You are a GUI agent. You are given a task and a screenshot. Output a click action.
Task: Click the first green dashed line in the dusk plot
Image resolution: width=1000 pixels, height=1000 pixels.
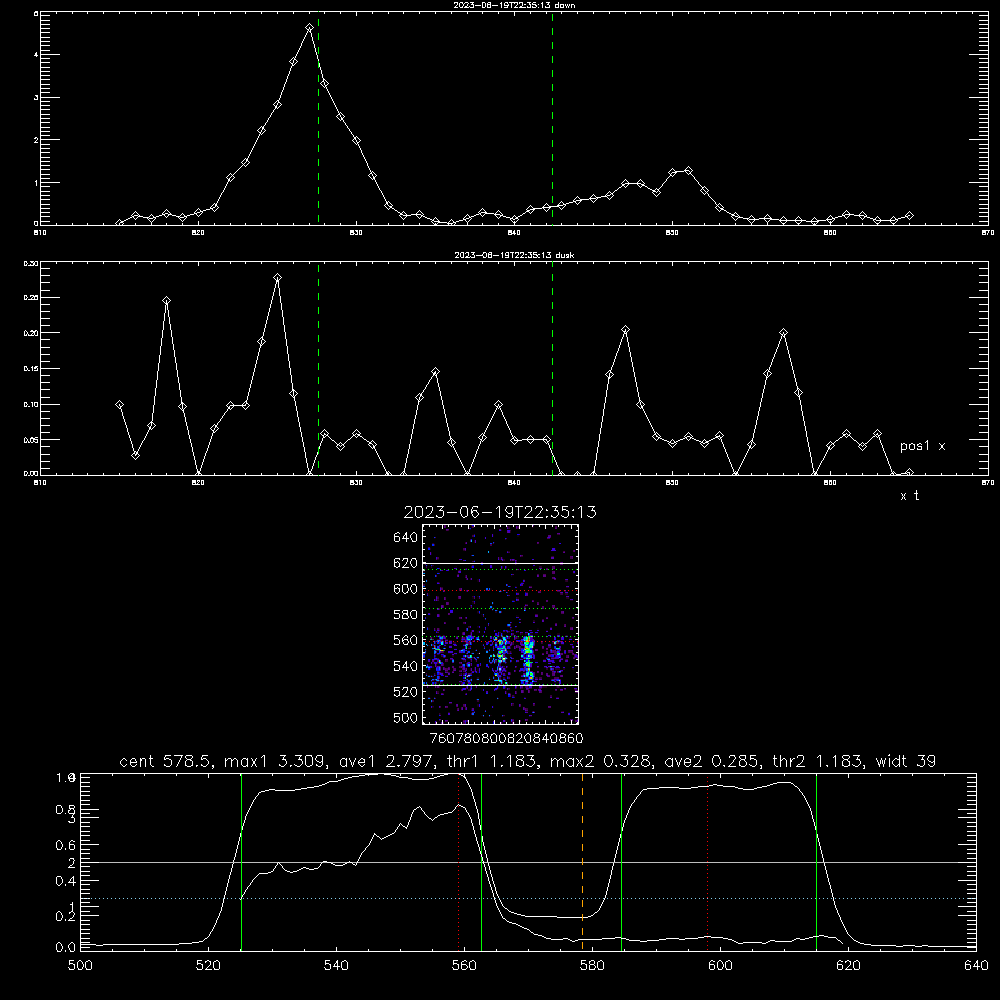click(x=318, y=368)
